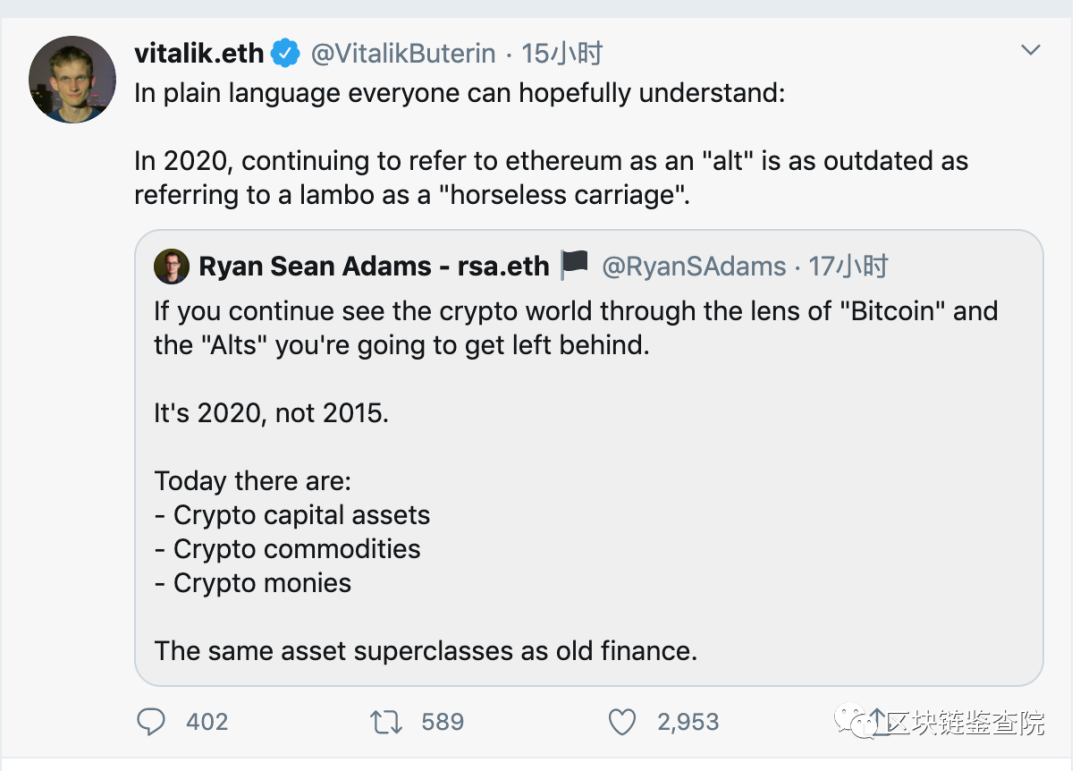Click the 402 replies count
The image size is (1080, 771).
[207, 721]
